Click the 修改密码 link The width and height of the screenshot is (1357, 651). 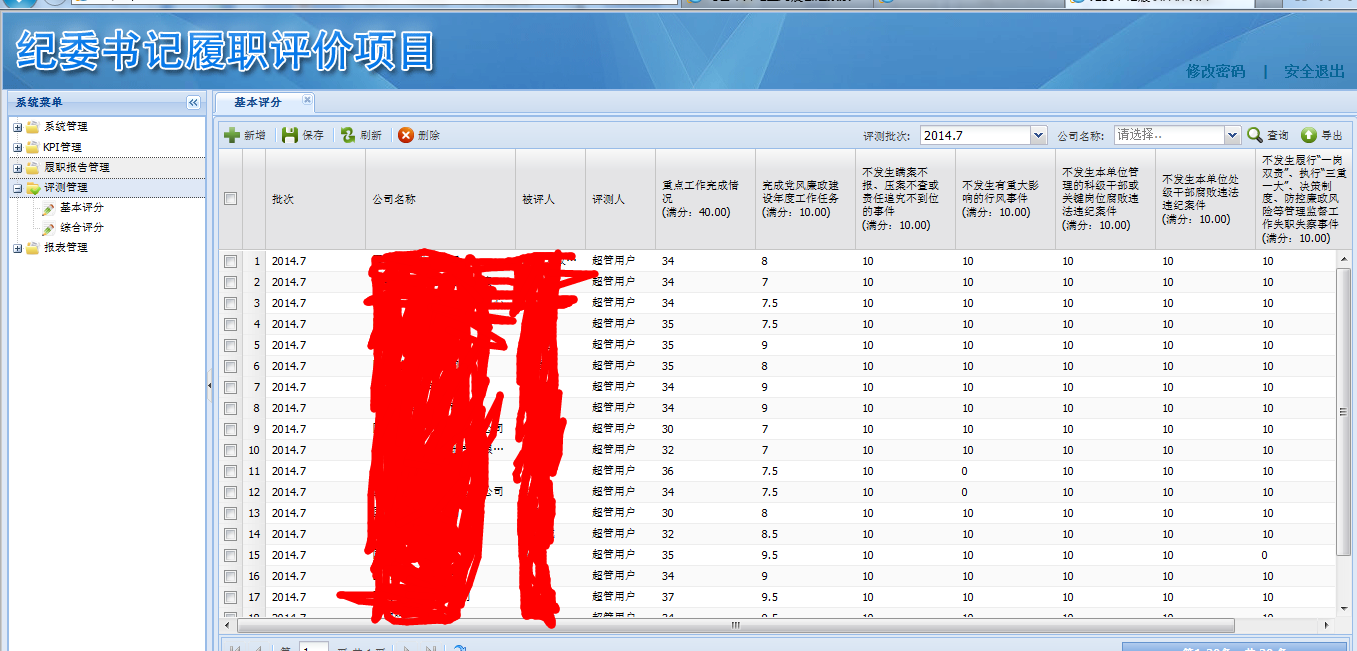click(1215, 72)
